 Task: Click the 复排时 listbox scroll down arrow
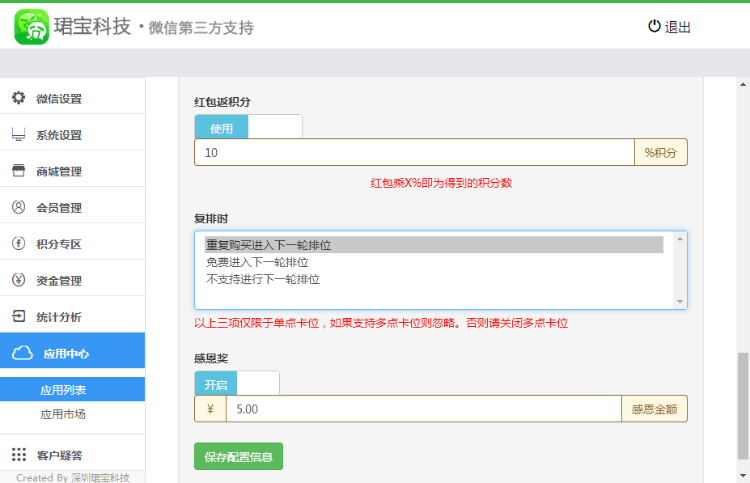coord(680,301)
